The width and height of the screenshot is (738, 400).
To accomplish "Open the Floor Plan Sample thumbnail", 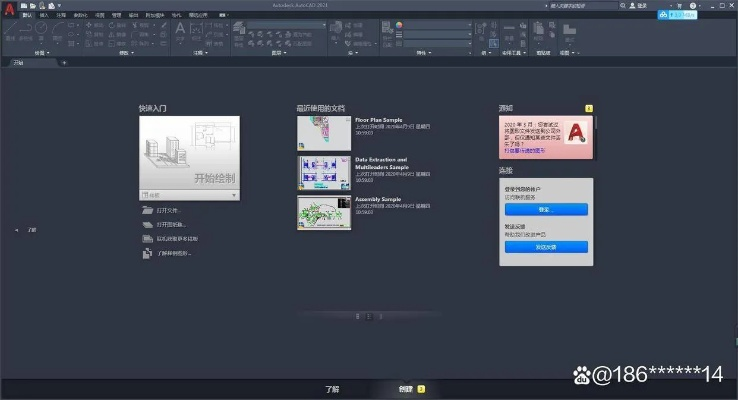I will (324, 133).
